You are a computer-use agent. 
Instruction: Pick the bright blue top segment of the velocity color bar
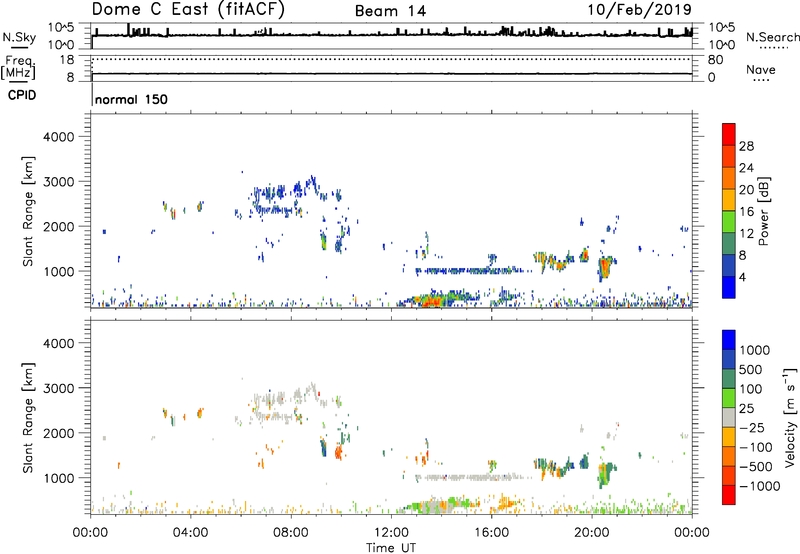click(729, 340)
